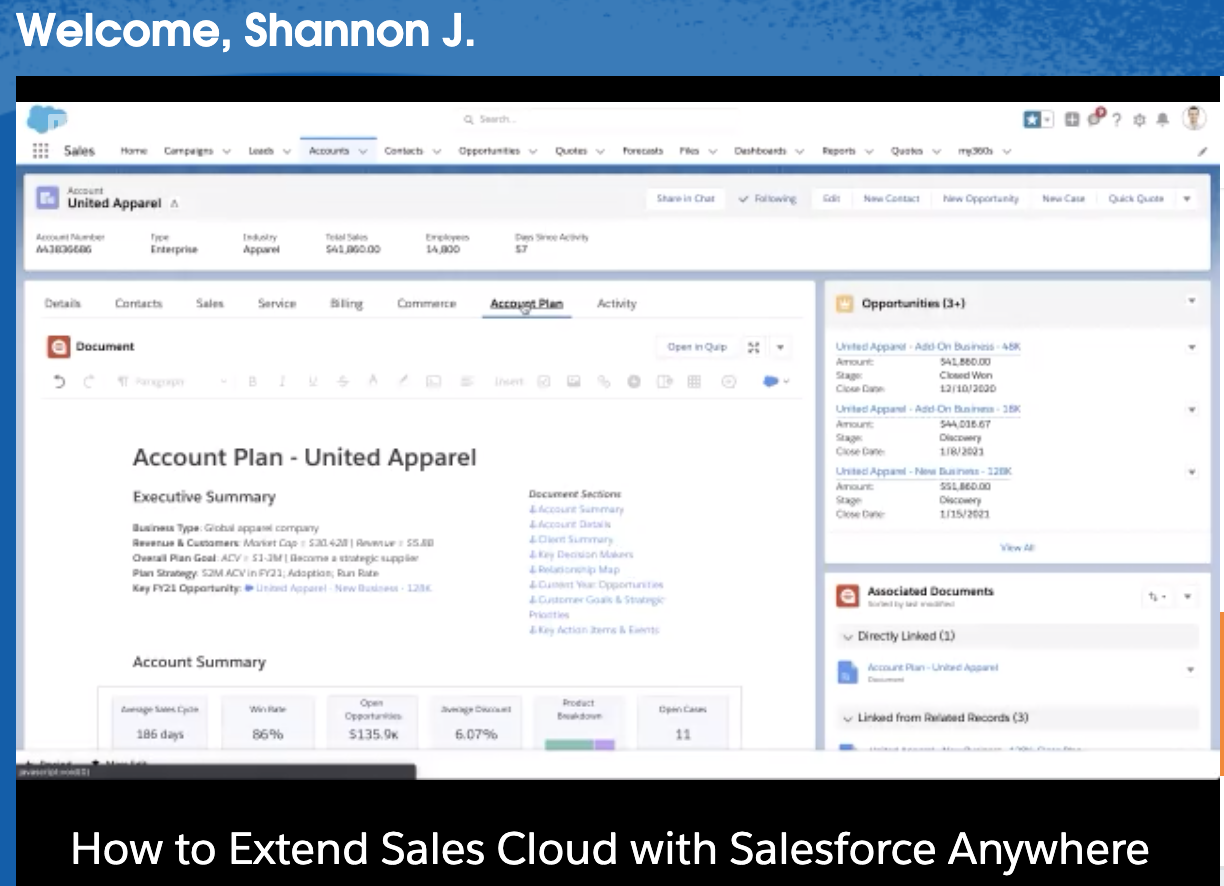The height and width of the screenshot is (886, 1224).
Task: Click the Win Rate 86% metric card
Action: 268,722
